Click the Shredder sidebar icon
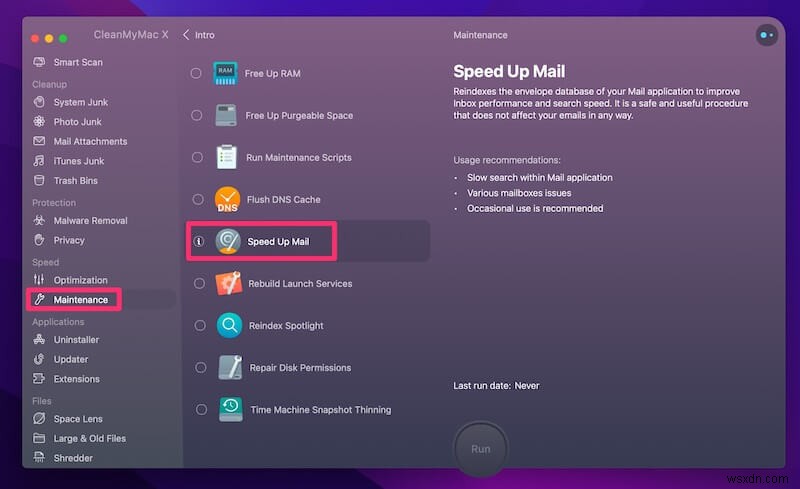The height and width of the screenshot is (489, 800). 39,458
